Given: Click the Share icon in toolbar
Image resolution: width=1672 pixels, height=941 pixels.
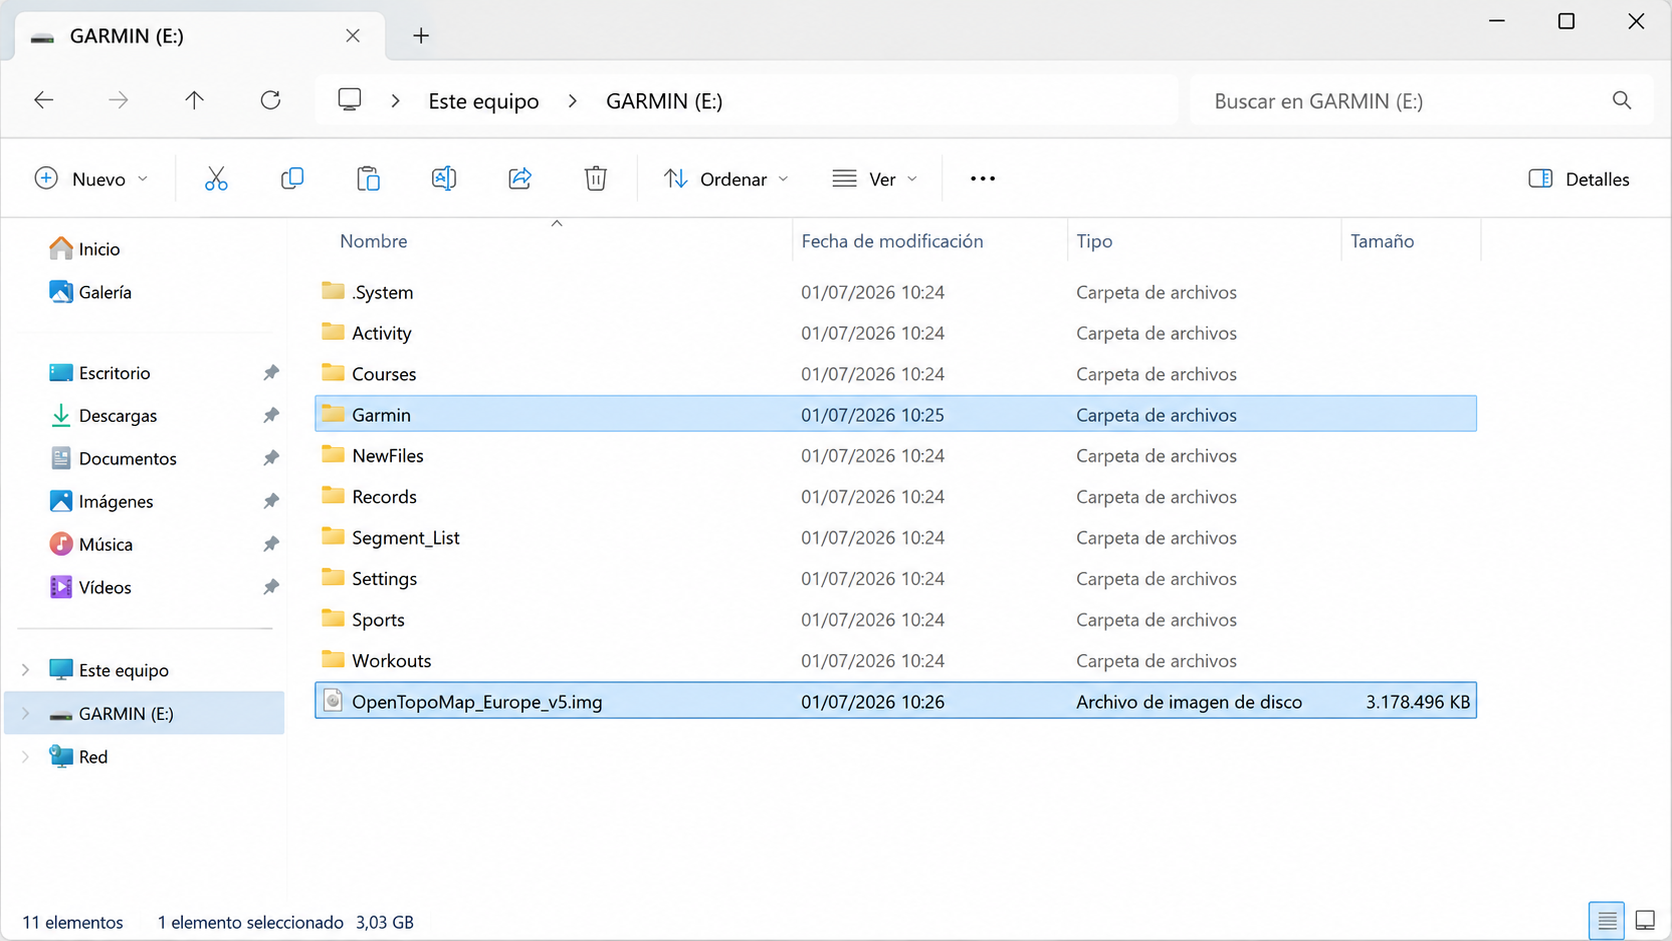Looking at the screenshot, I should [520, 179].
